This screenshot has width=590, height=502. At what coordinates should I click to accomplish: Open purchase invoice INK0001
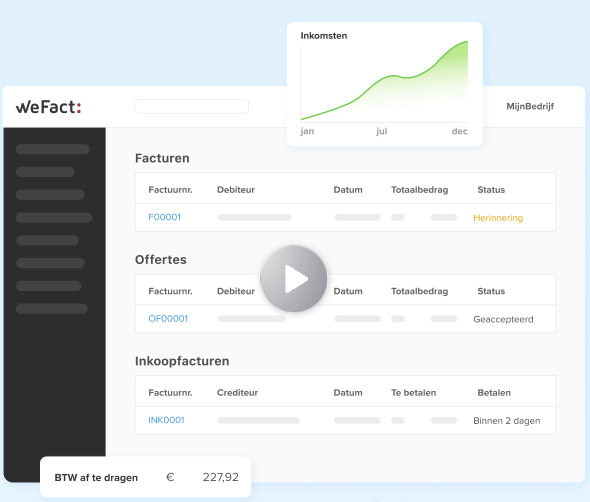pos(166,420)
